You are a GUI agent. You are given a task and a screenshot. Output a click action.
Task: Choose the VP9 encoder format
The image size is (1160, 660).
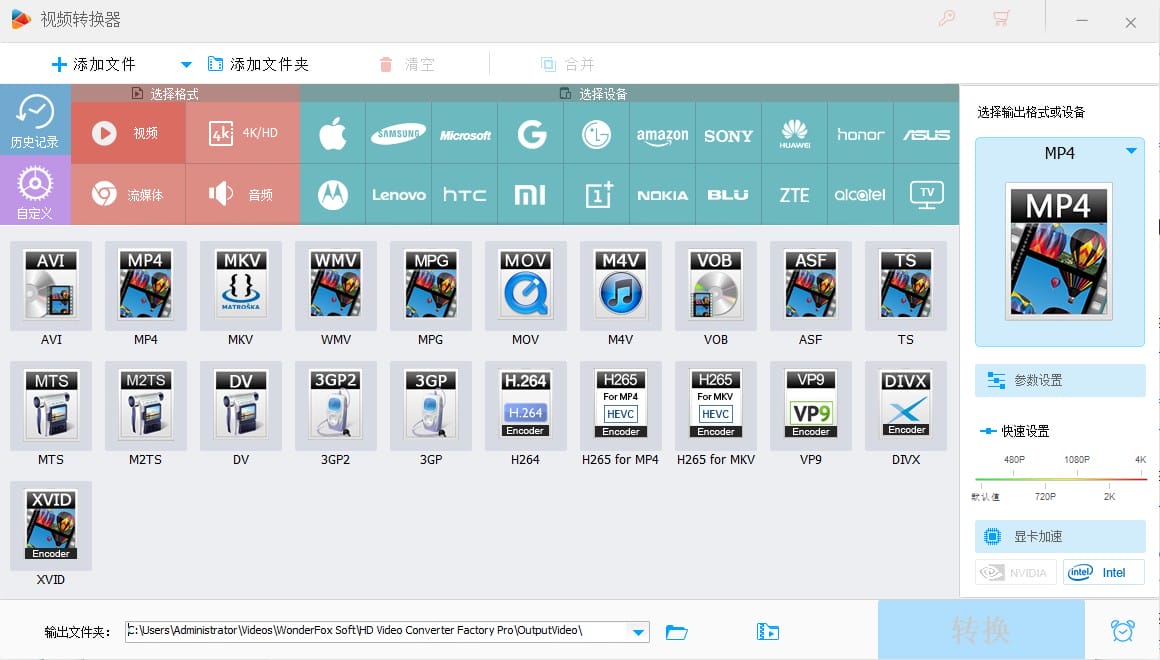811,405
